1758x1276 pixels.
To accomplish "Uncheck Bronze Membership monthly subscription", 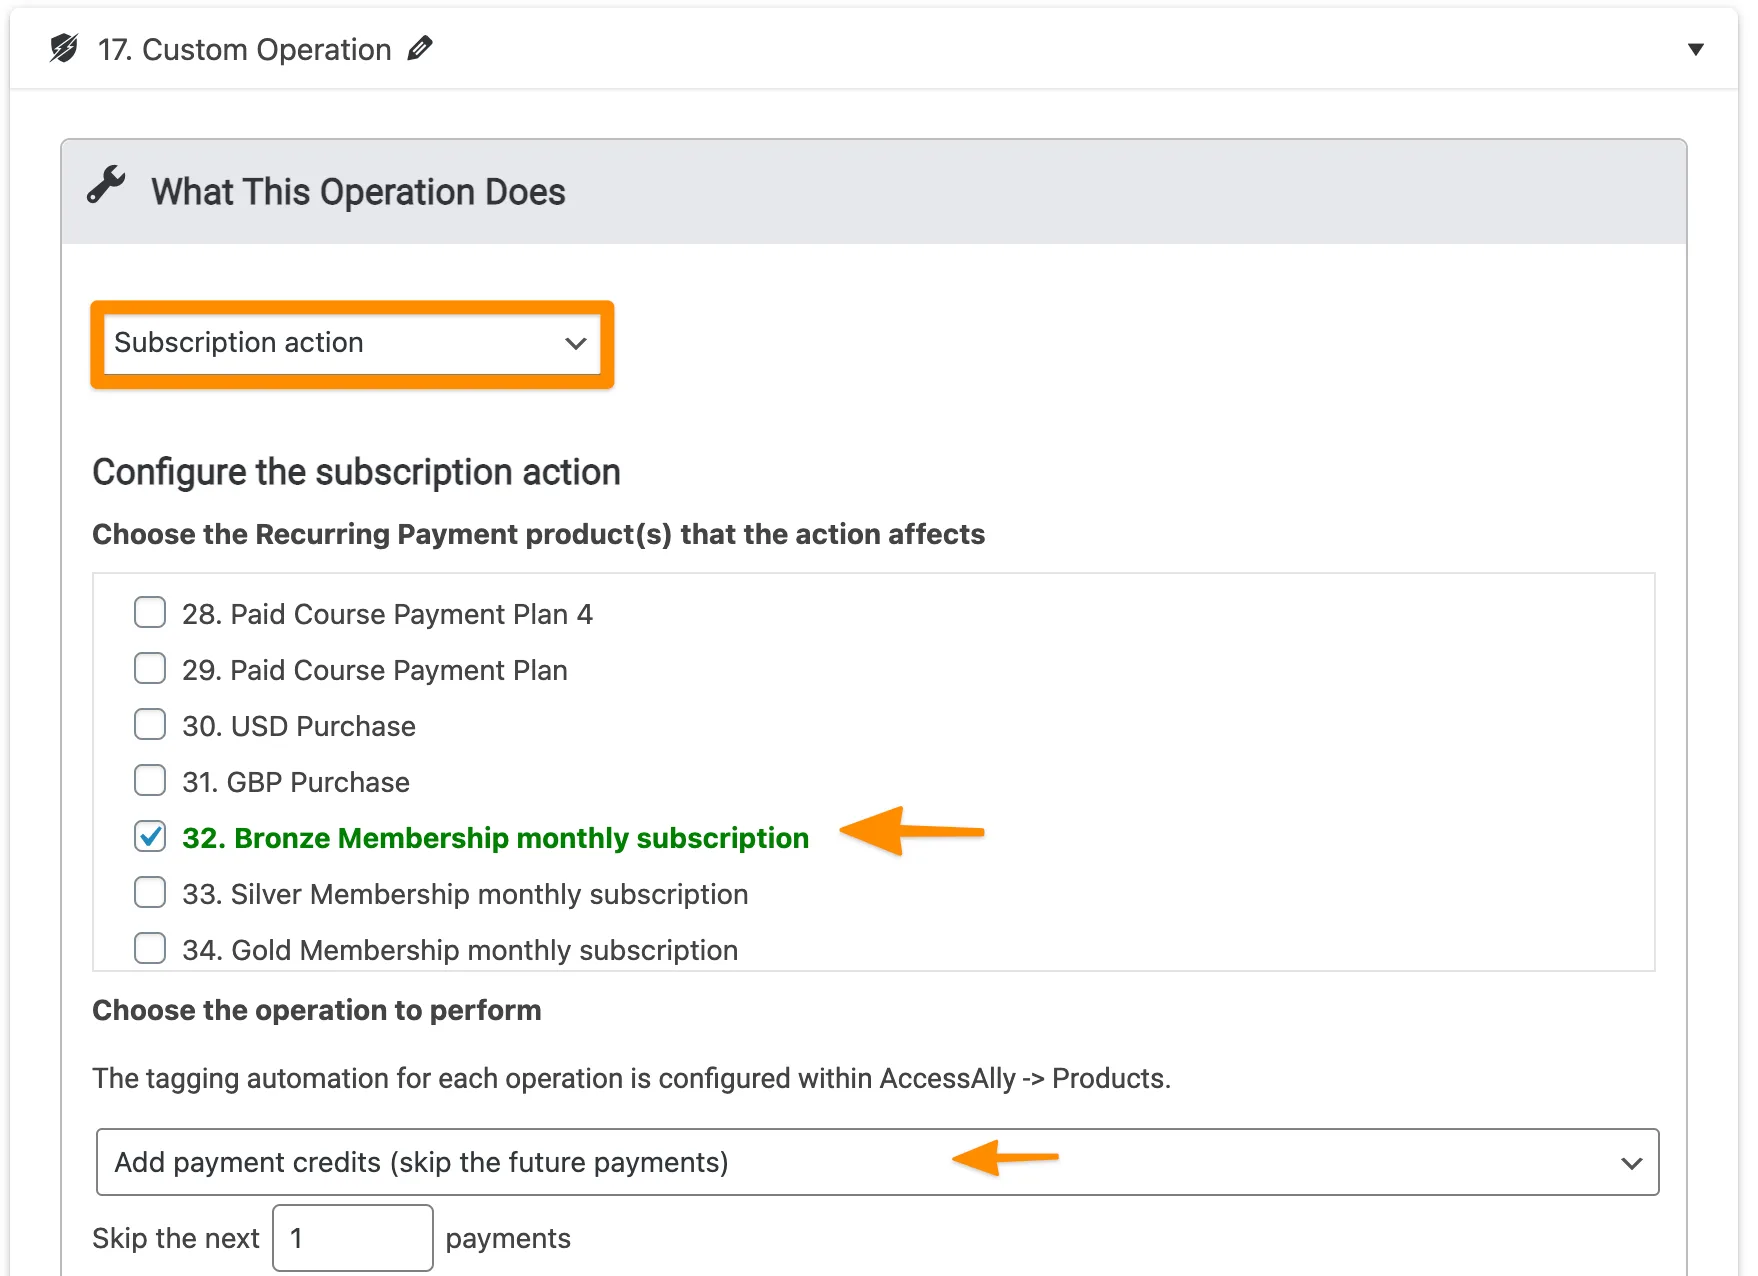I will (150, 837).
